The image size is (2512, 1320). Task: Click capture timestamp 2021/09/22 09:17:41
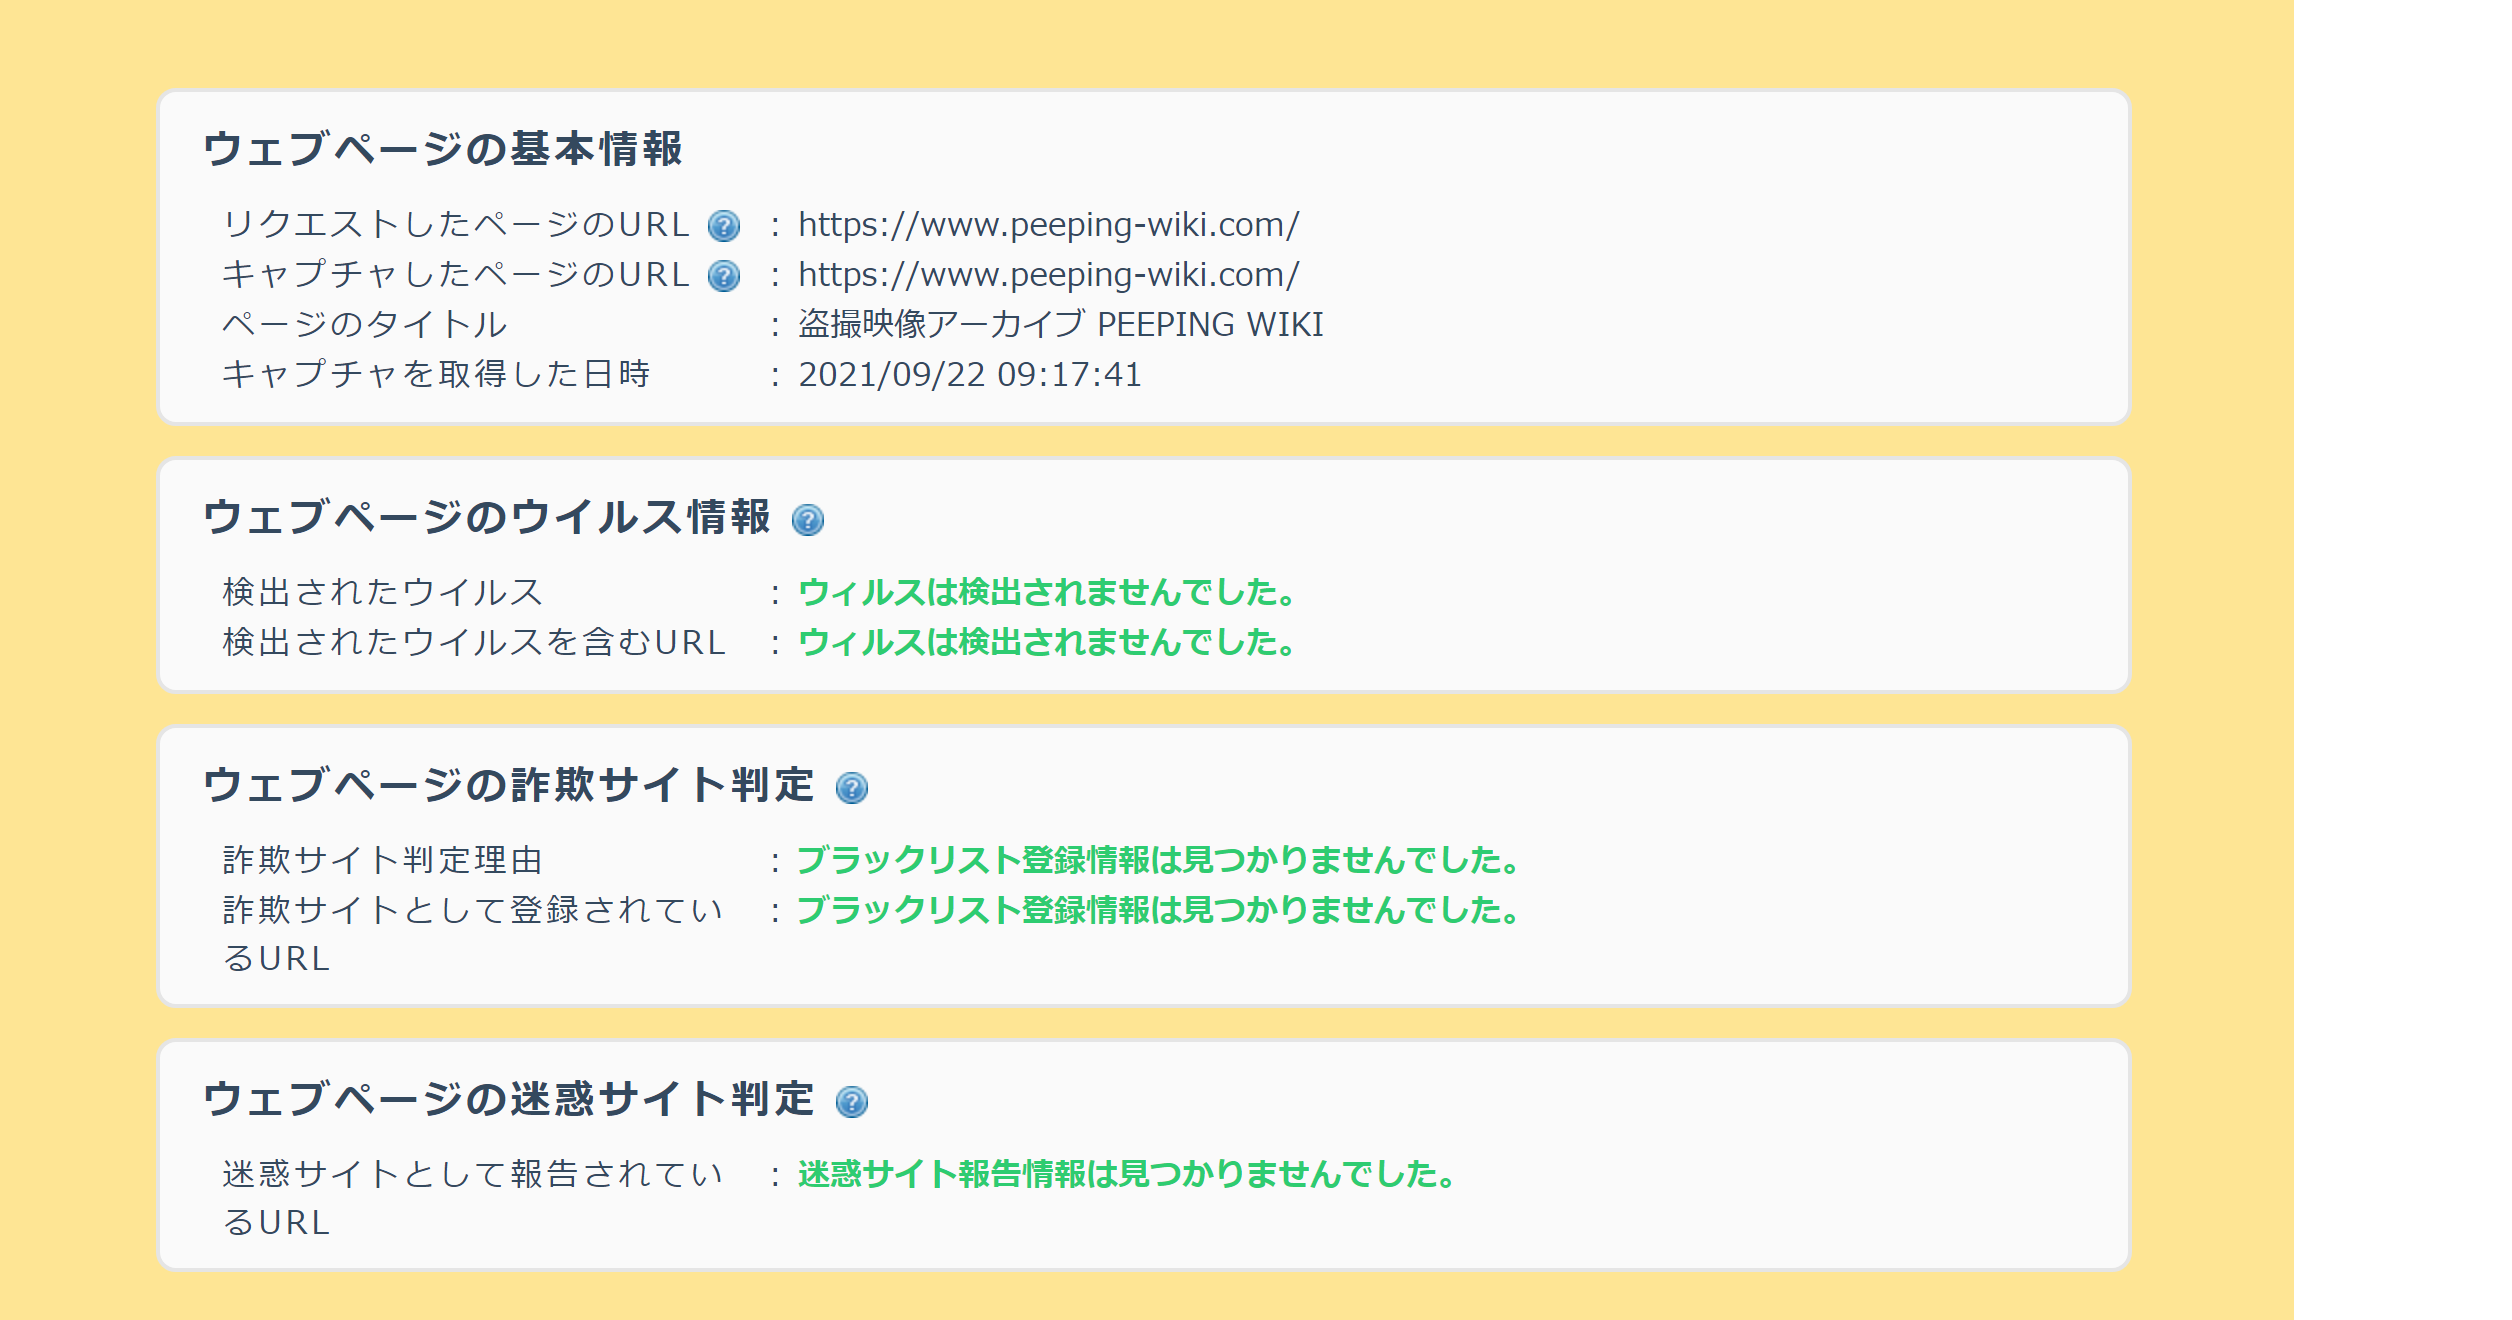[x=968, y=375]
